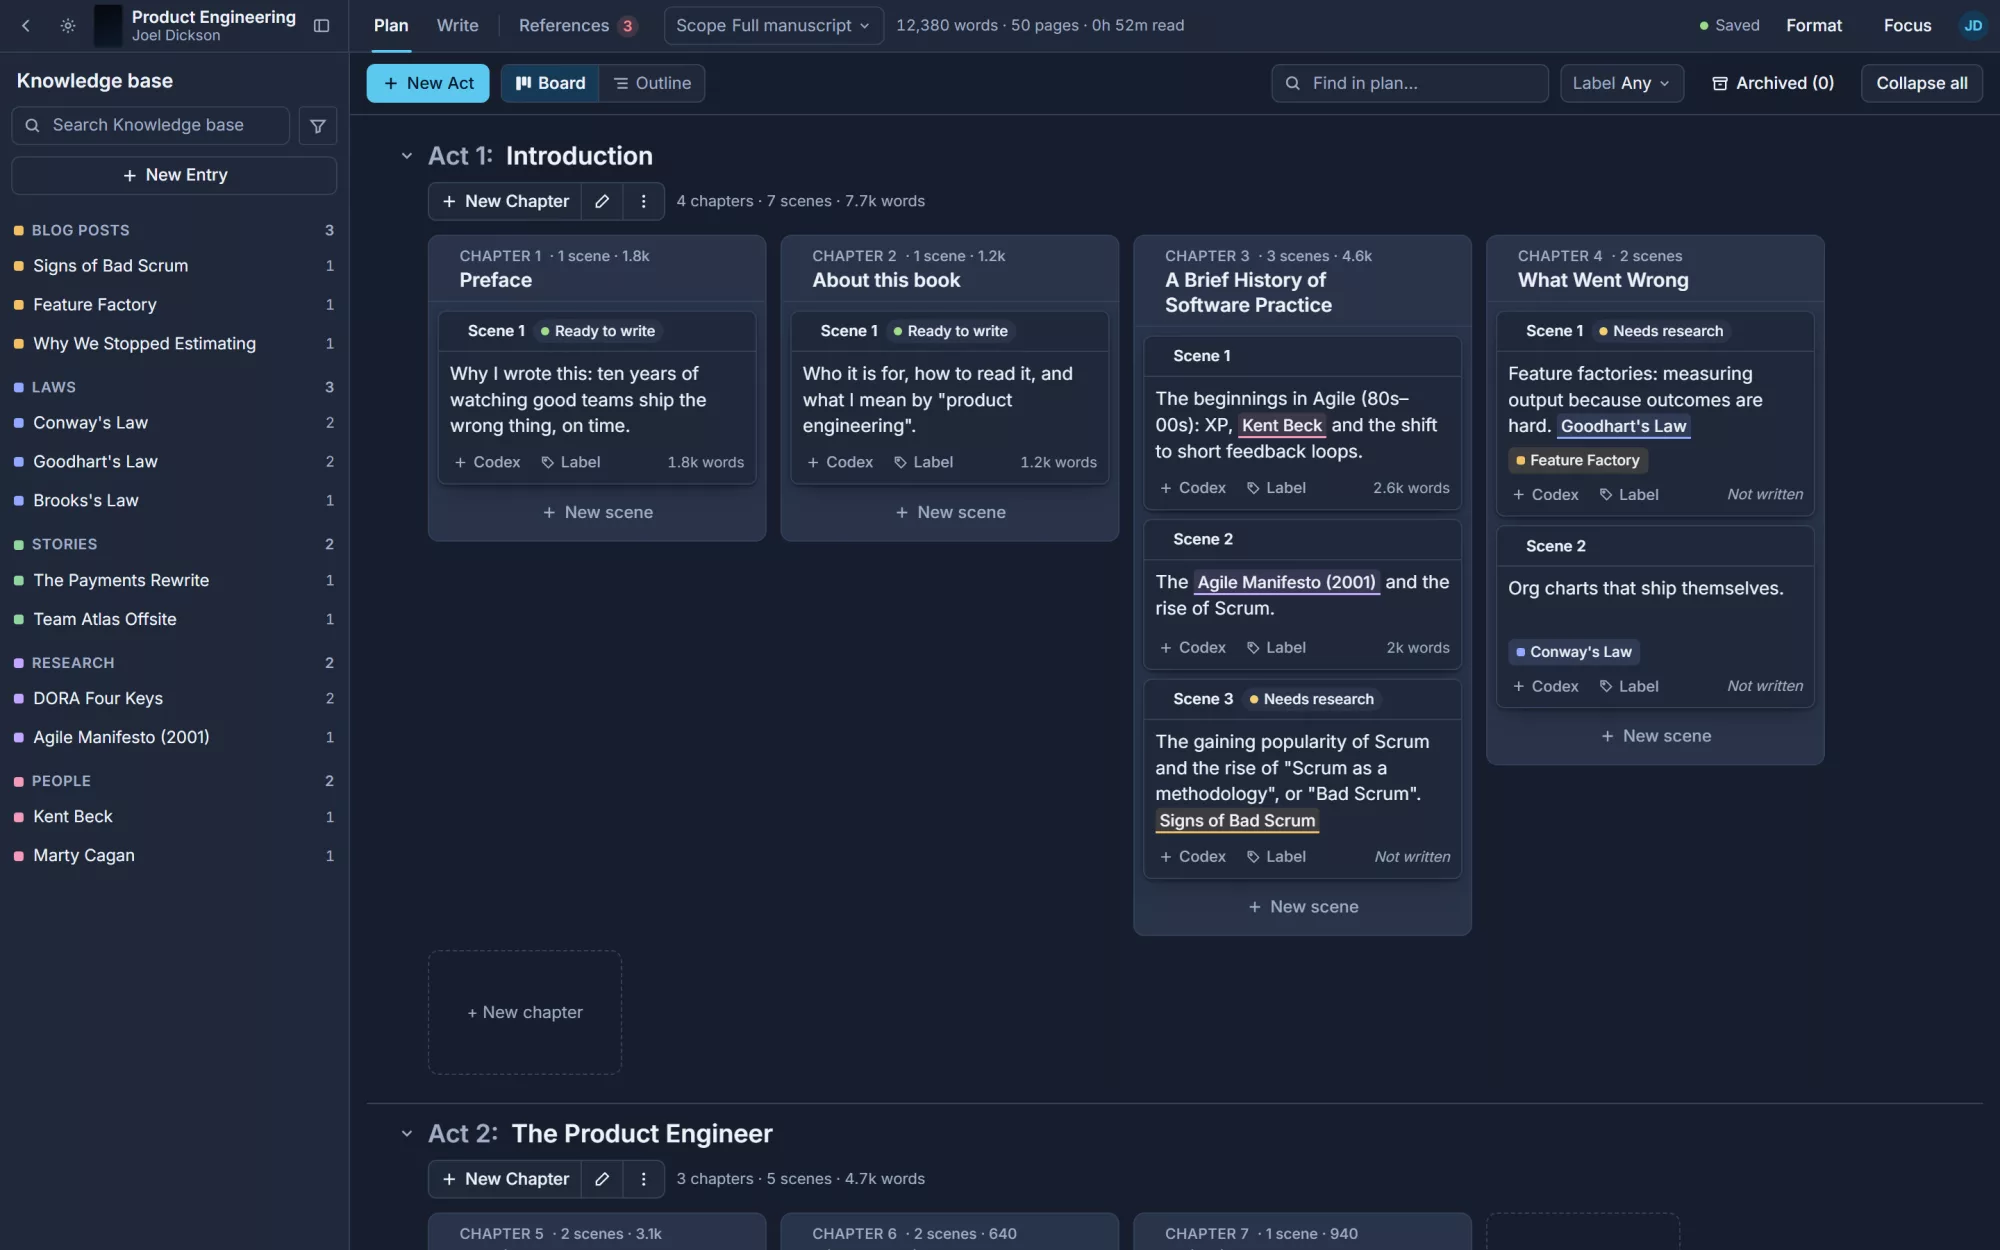Collapse sidebar using panel icon
The height and width of the screenshot is (1250, 2000).
[x=321, y=26]
